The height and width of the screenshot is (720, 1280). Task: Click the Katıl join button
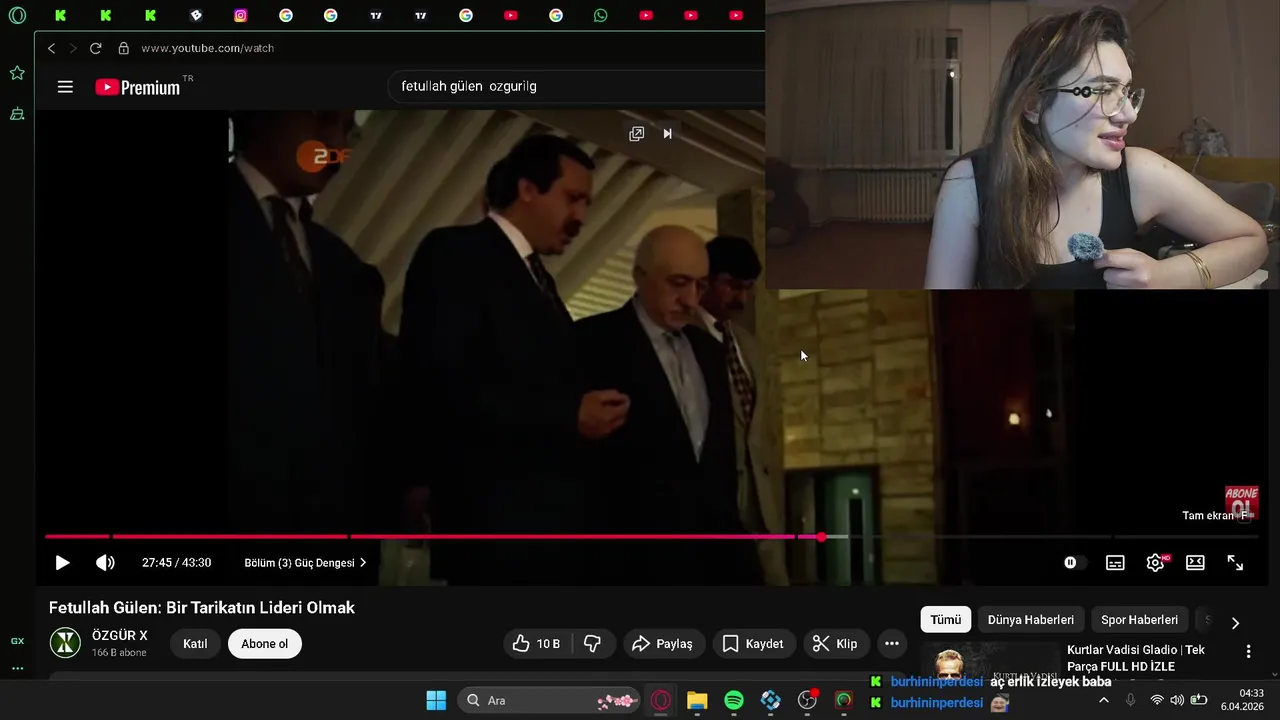pos(195,644)
